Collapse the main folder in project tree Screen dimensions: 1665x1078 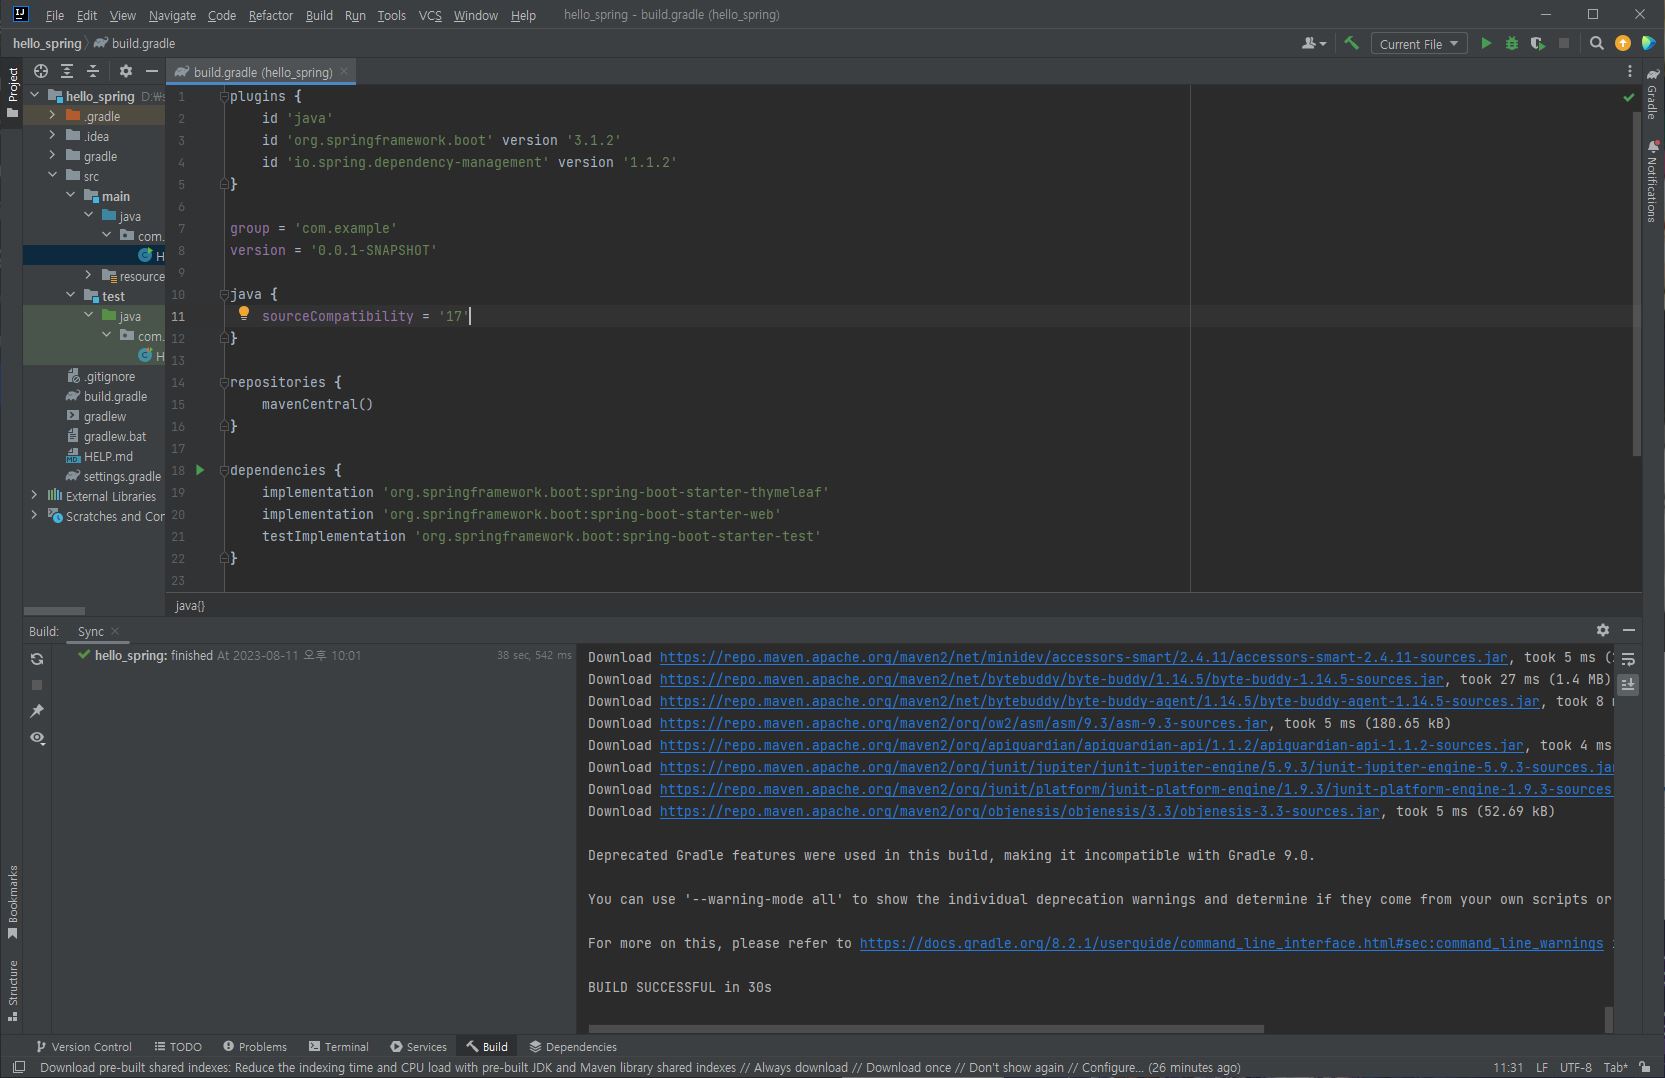(71, 195)
